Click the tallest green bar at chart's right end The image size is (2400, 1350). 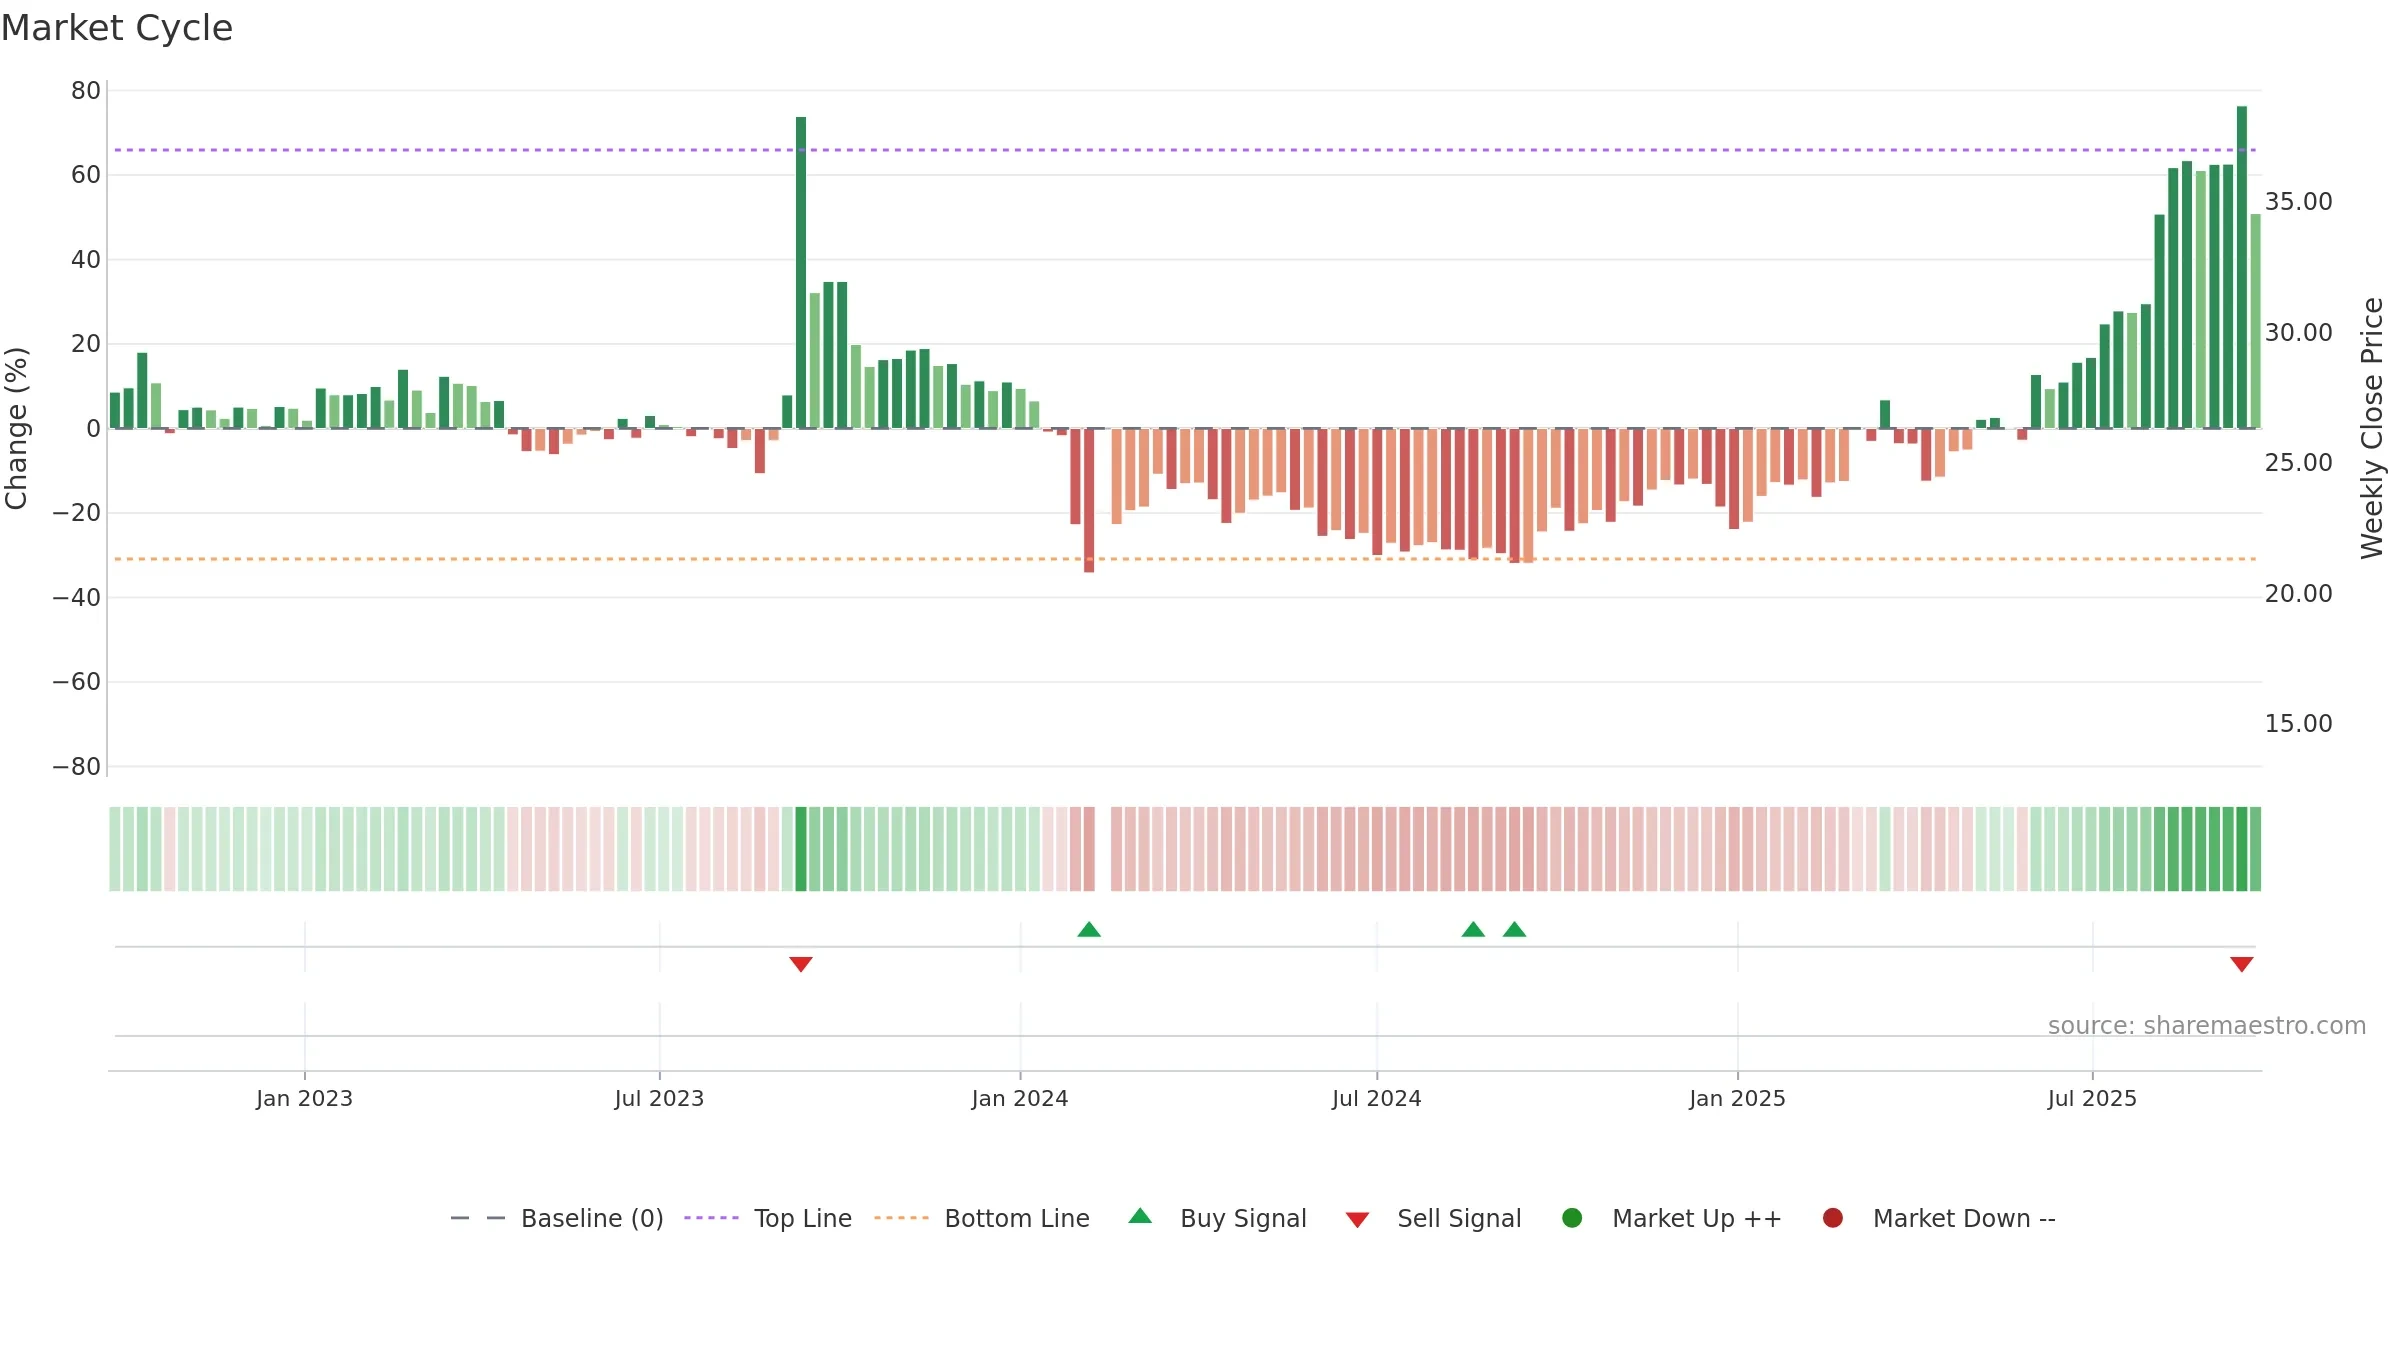pos(2242,267)
